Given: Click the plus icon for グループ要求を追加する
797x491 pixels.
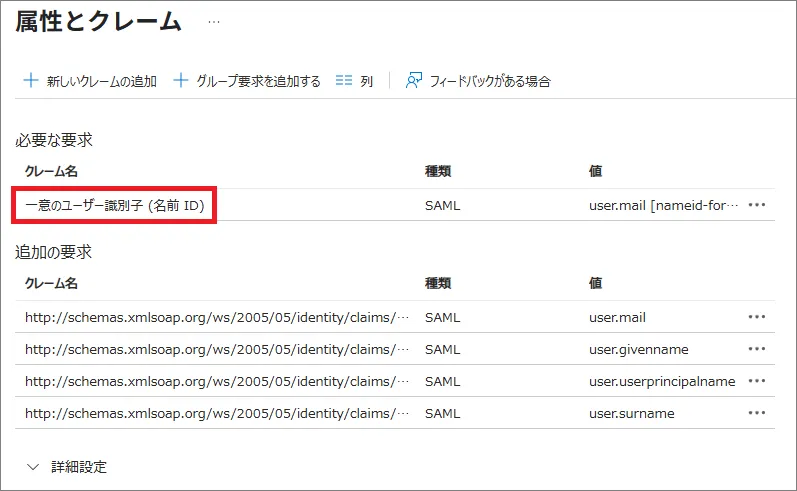Looking at the screenshot, I should click(181, 81).
